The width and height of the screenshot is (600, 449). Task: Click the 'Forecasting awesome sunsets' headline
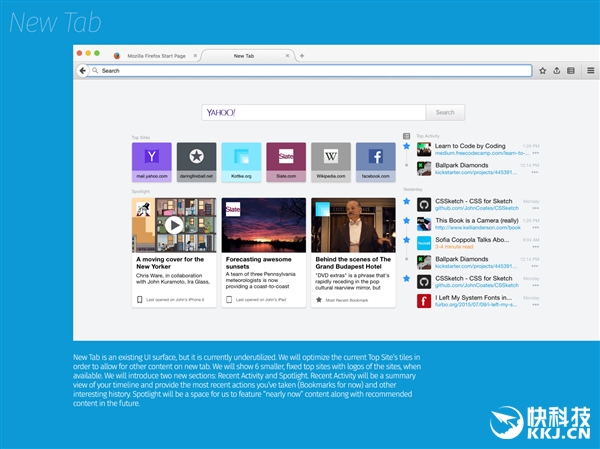click(258, 263)
